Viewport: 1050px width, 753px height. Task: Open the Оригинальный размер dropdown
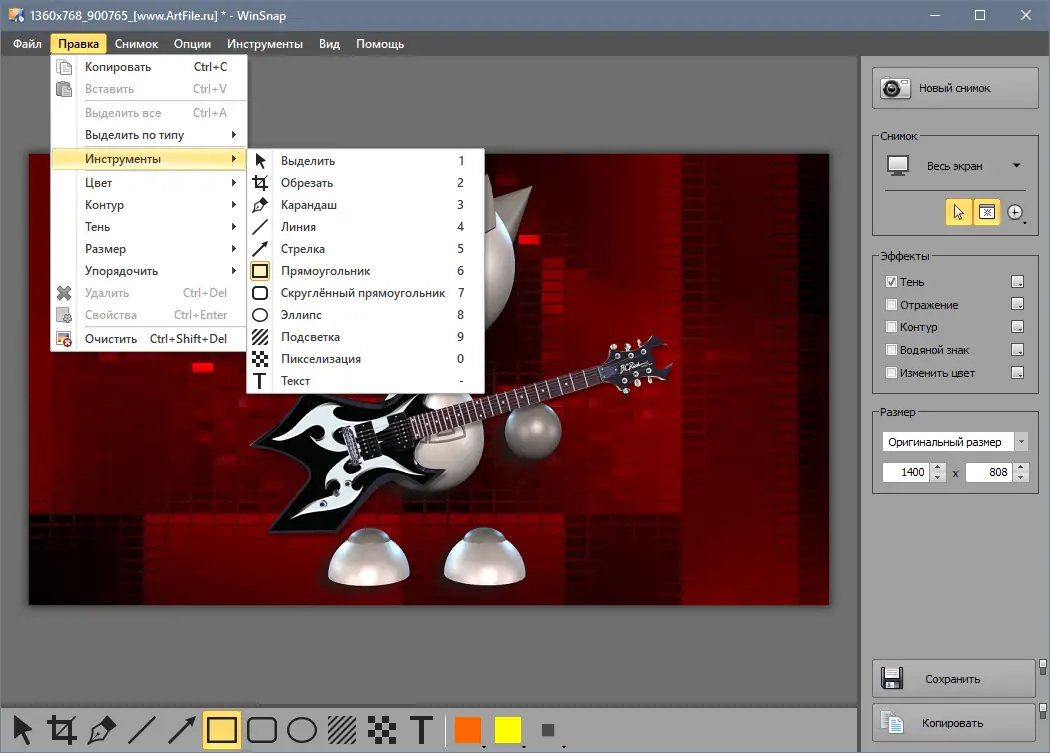click(x=1021, y=441)
